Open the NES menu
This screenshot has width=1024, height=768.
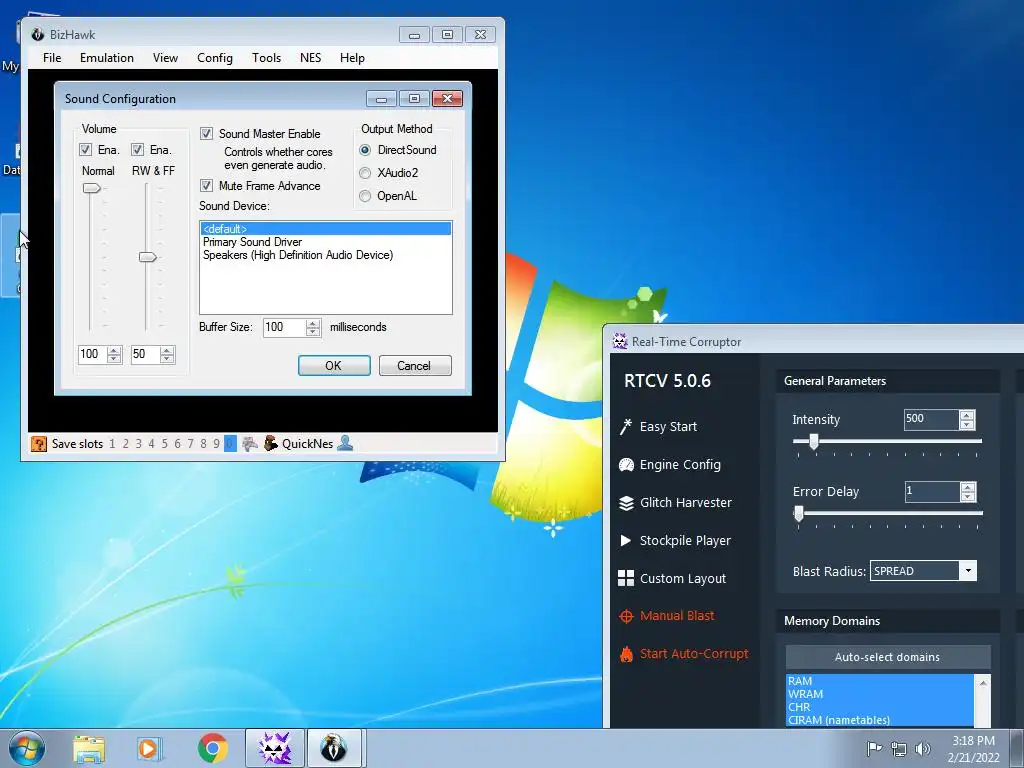pyautogui.click(x=310, y=57)
